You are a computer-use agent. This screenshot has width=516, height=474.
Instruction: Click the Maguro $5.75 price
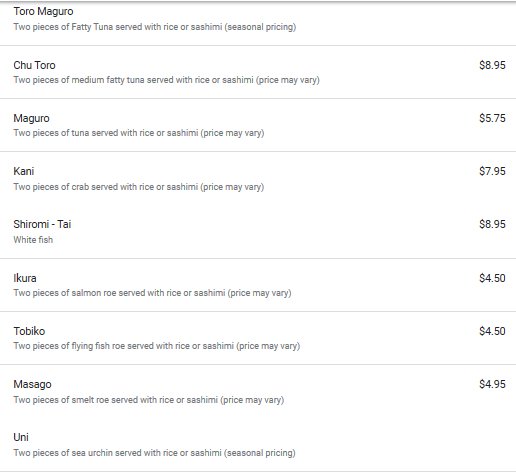coord(492,118)
